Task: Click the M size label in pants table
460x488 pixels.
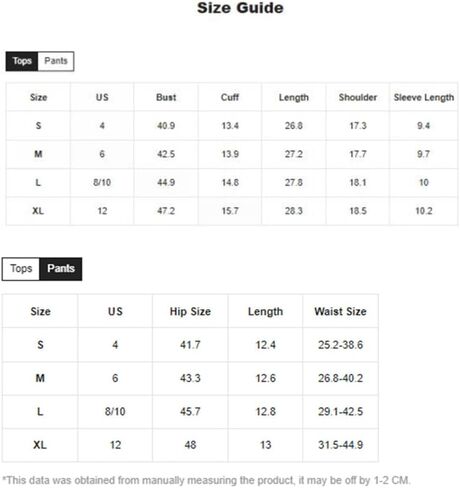Action: [40, 378]
